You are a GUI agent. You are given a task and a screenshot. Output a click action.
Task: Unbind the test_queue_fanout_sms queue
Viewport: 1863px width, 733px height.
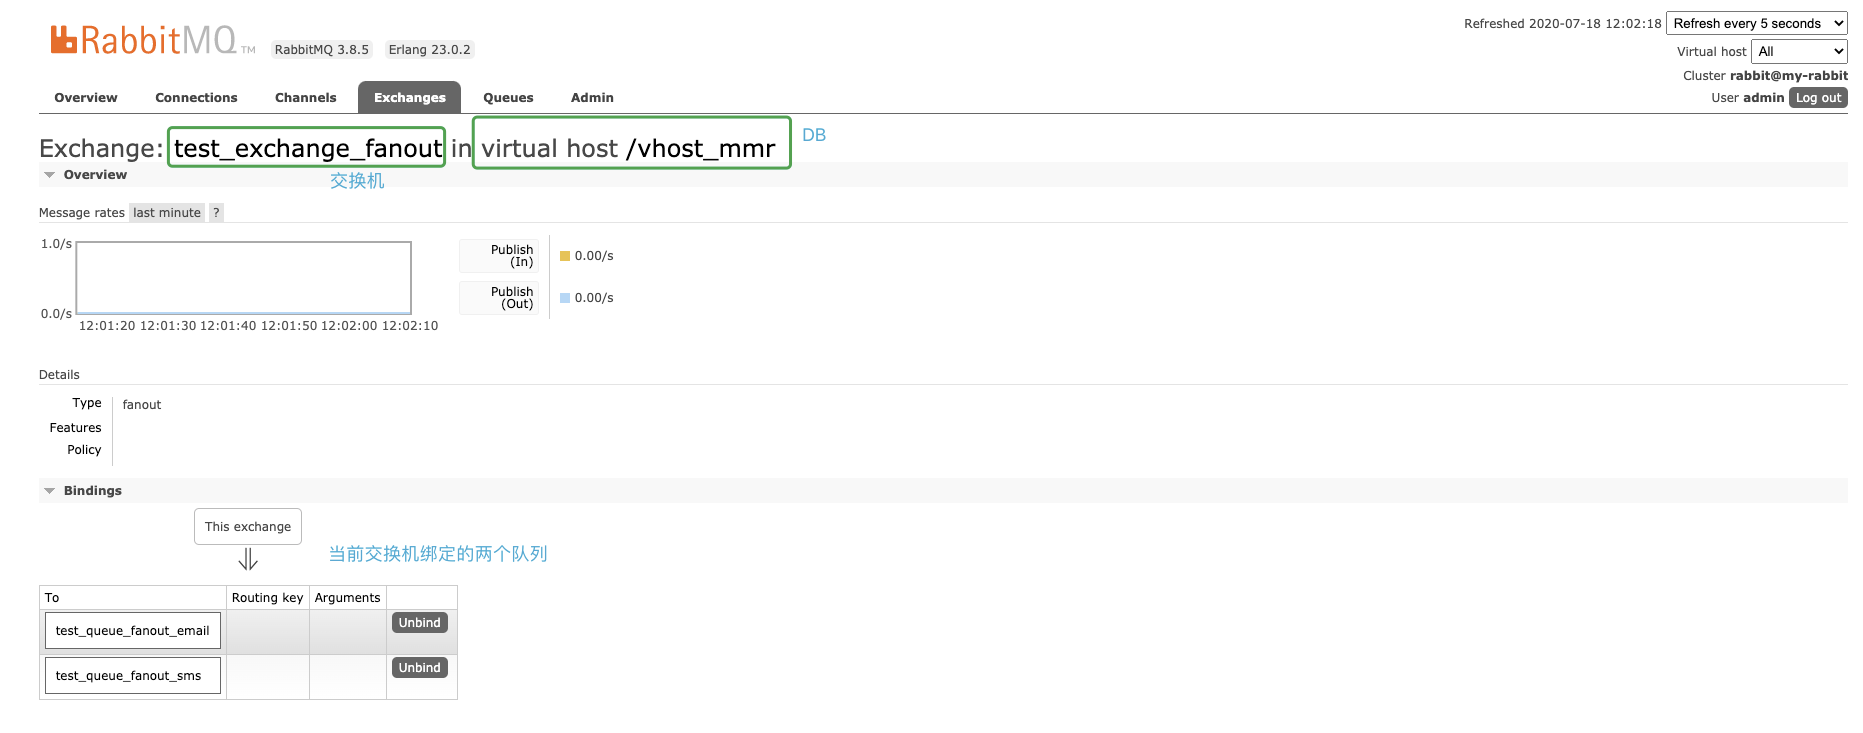point(420,668)
